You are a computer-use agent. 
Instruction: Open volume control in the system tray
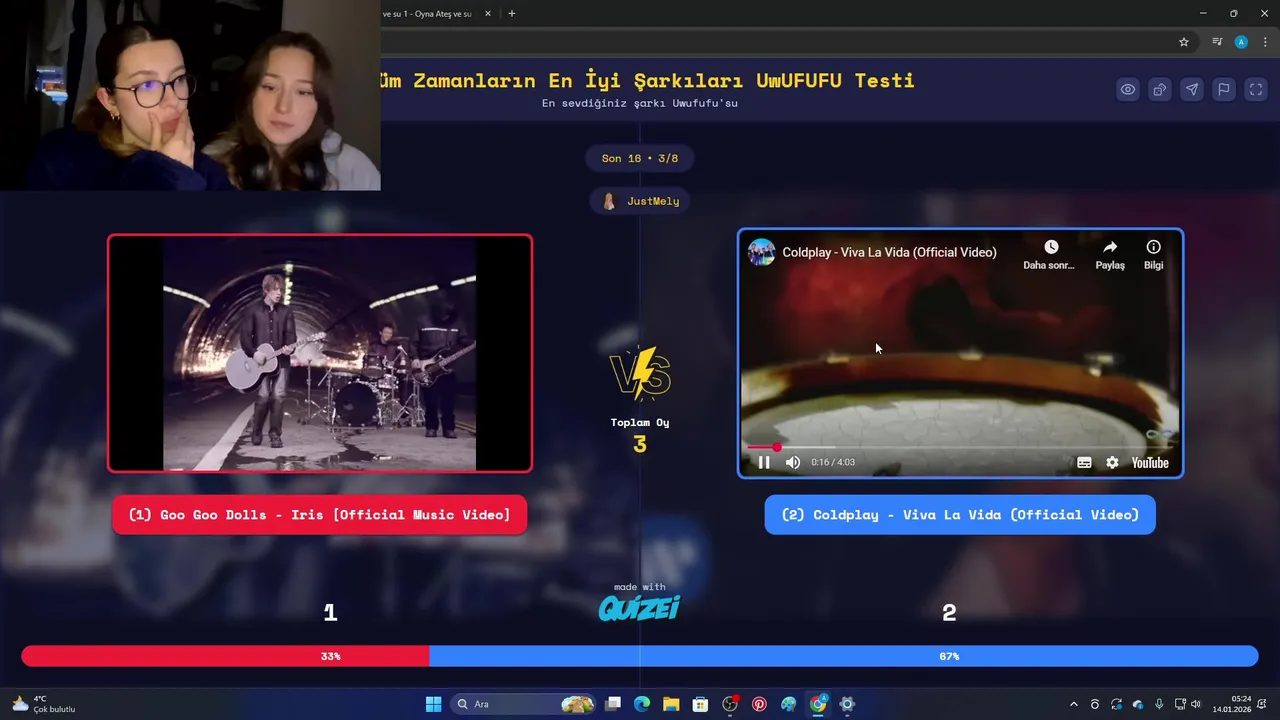[1196, 704]
